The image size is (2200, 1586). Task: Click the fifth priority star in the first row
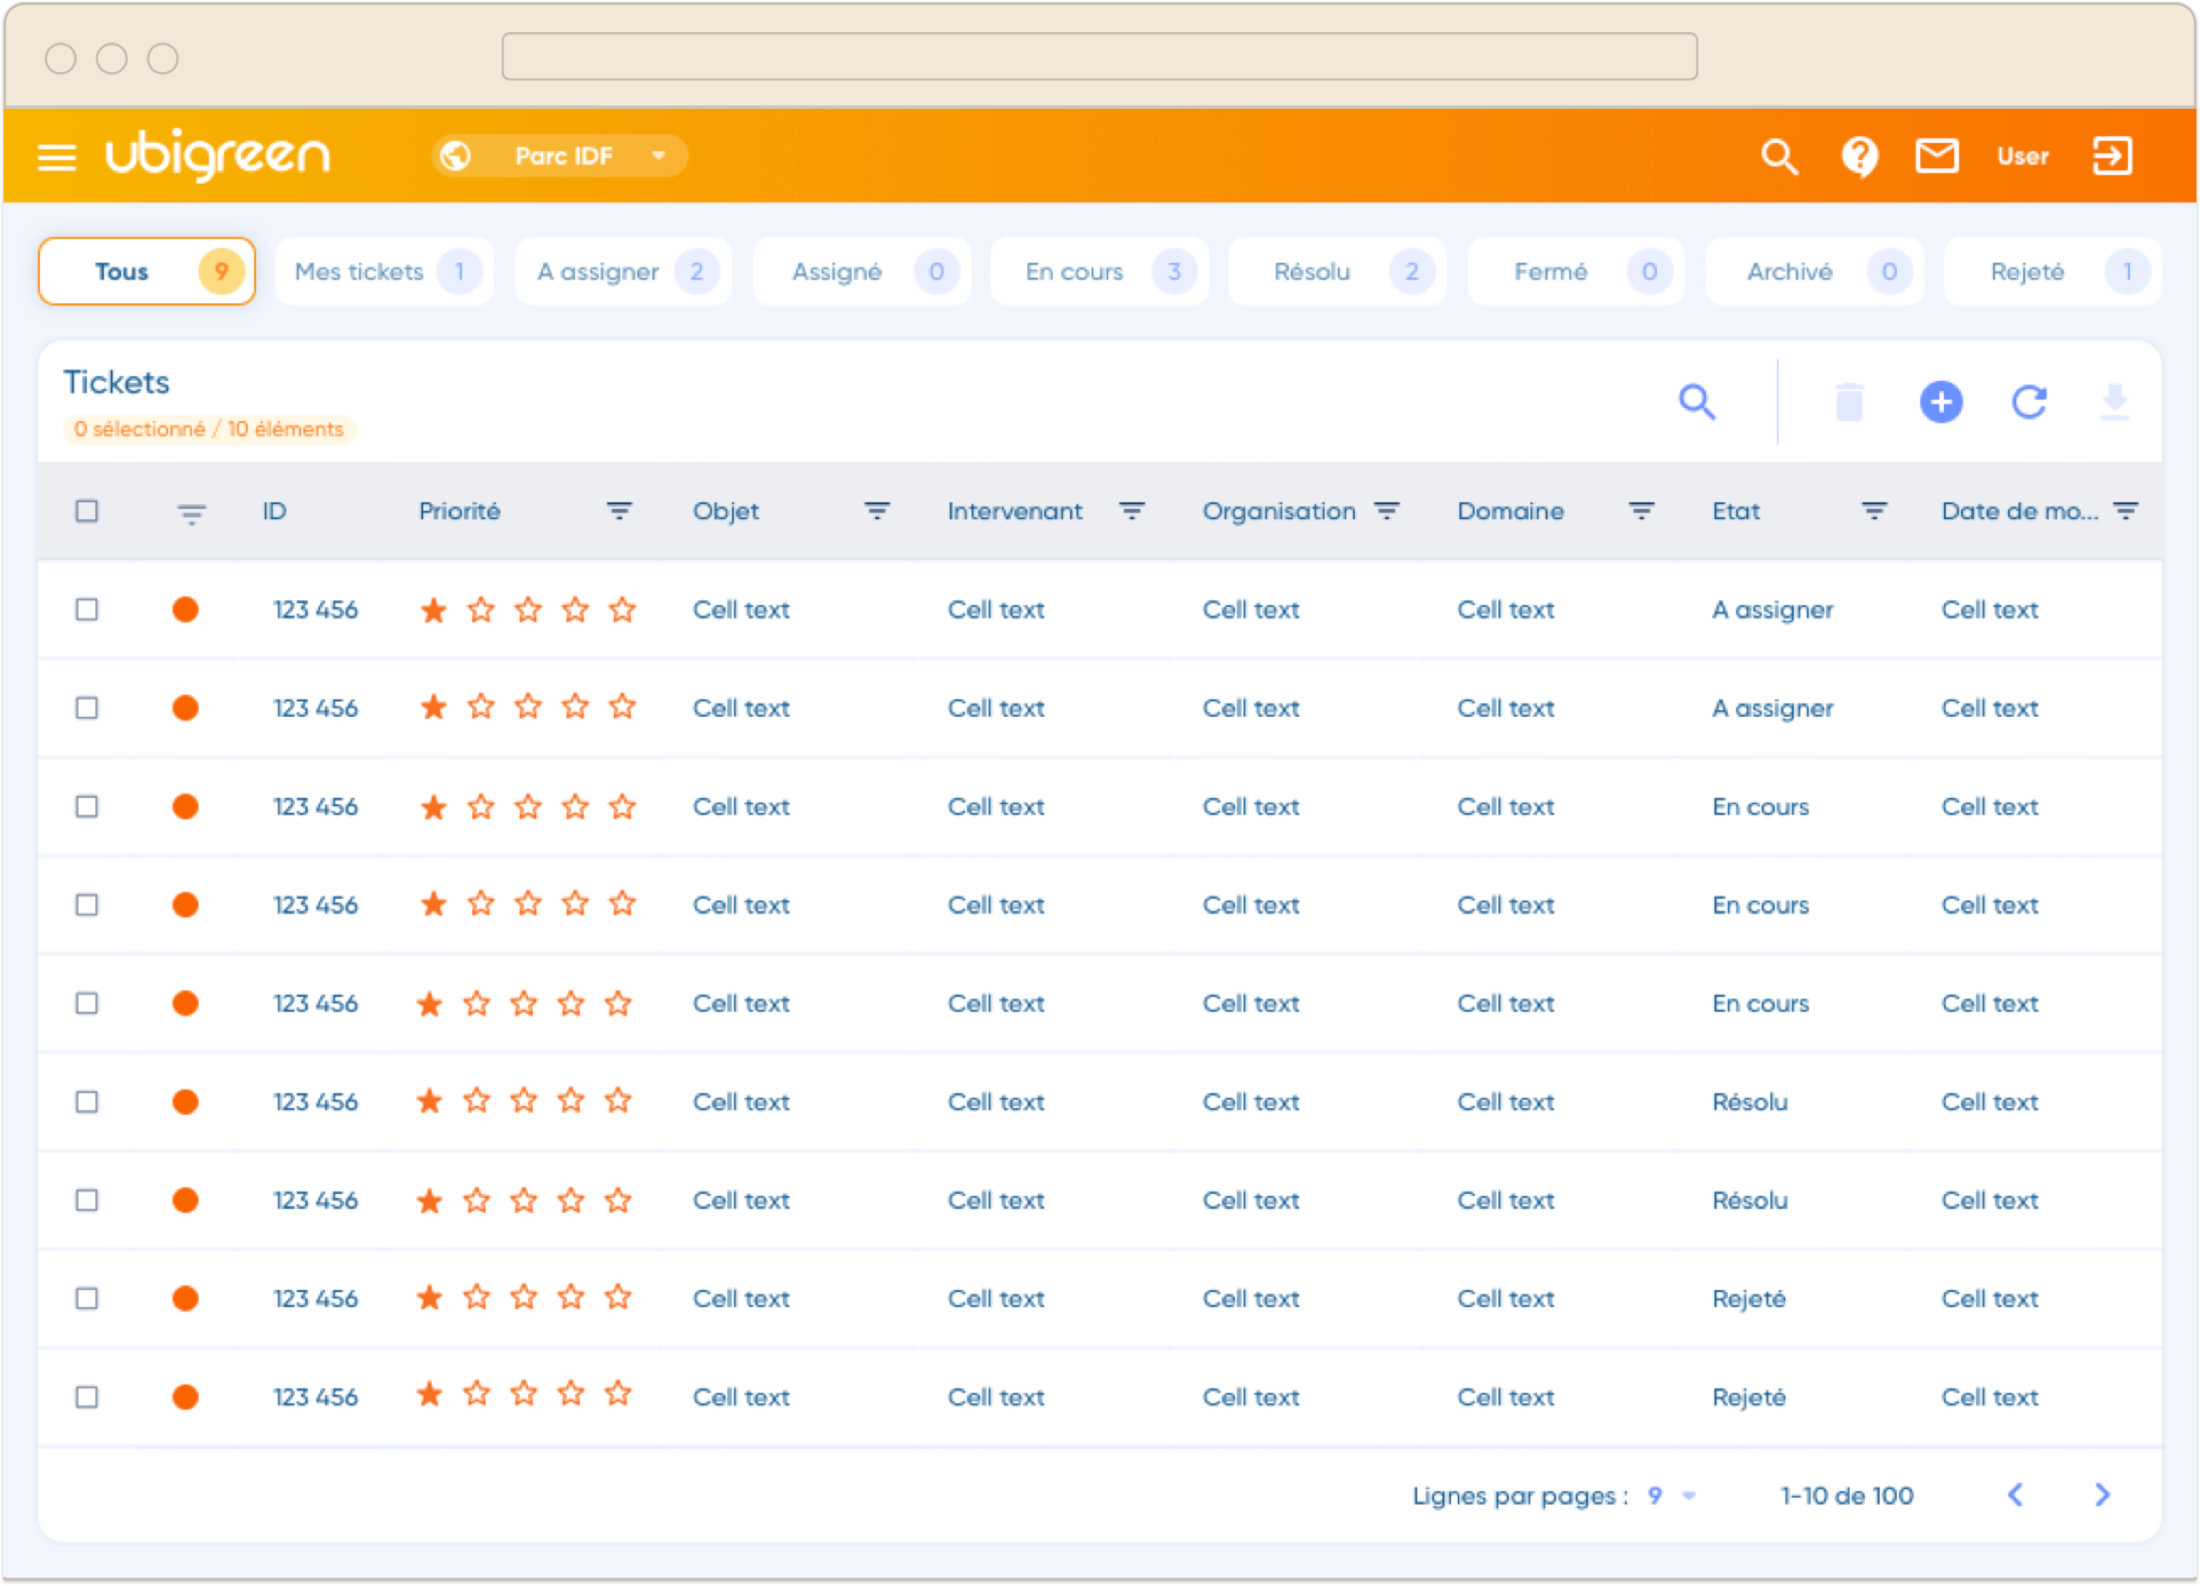623,609
